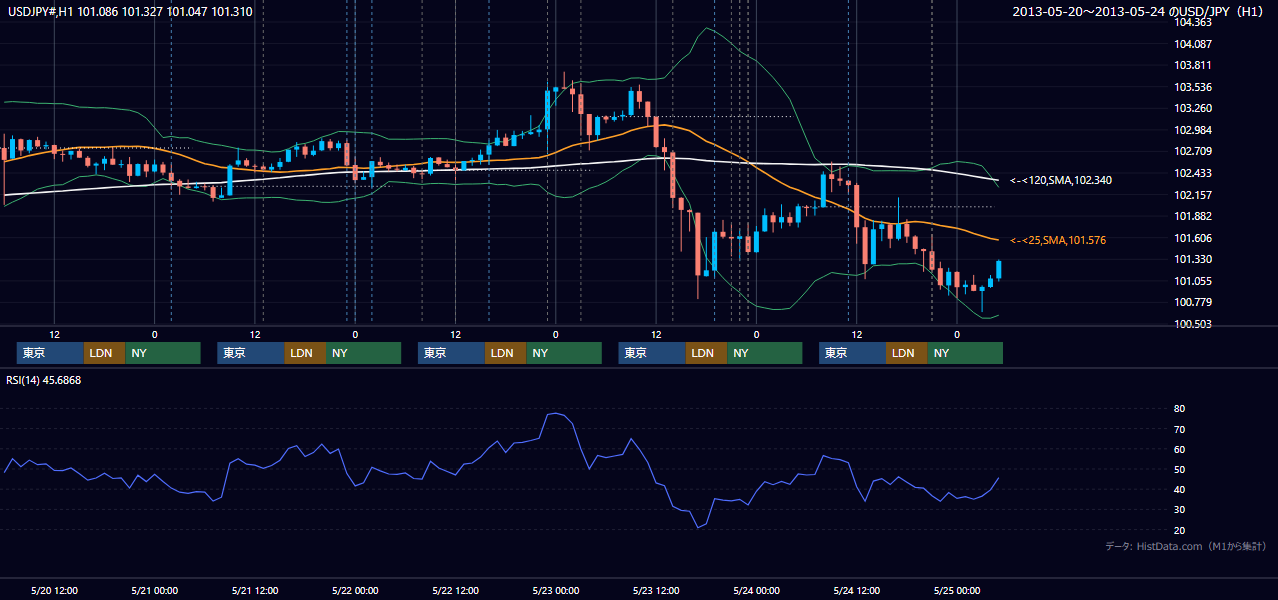Click the RSI scale value 40
1278x600 pixels.
click(x=1179, y=489)
